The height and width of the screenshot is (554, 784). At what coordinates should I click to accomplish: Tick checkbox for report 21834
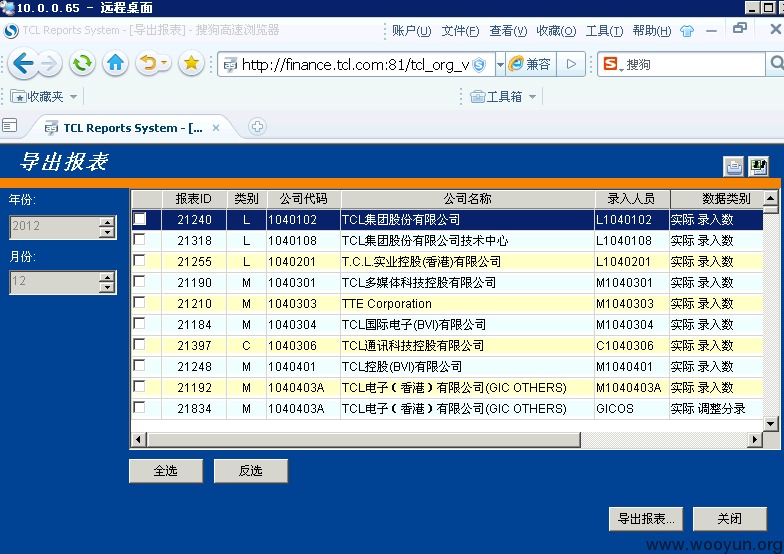tap(140, 408)
